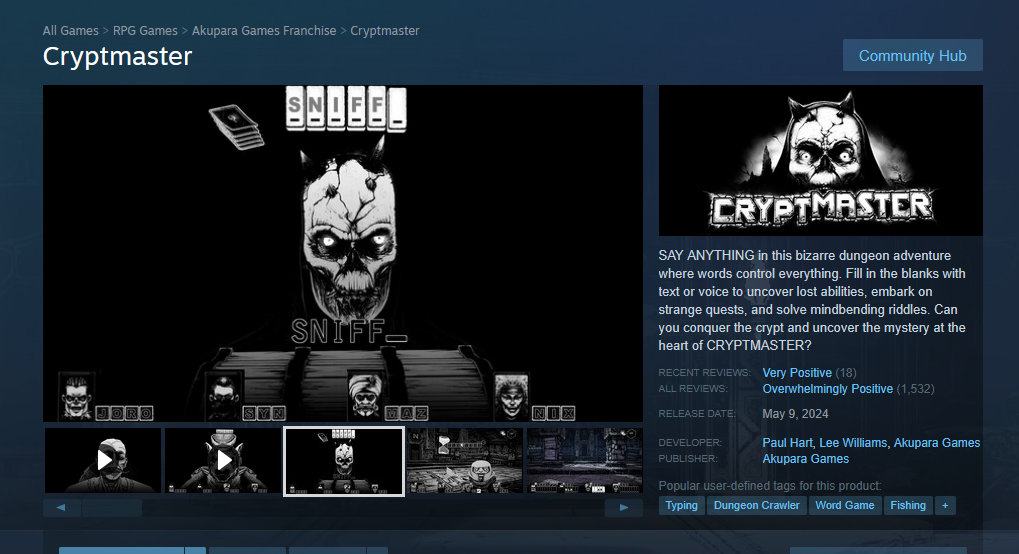The image size is (1019, 554).
Task: Expand tags with the plus button
Action: (945, 505)
